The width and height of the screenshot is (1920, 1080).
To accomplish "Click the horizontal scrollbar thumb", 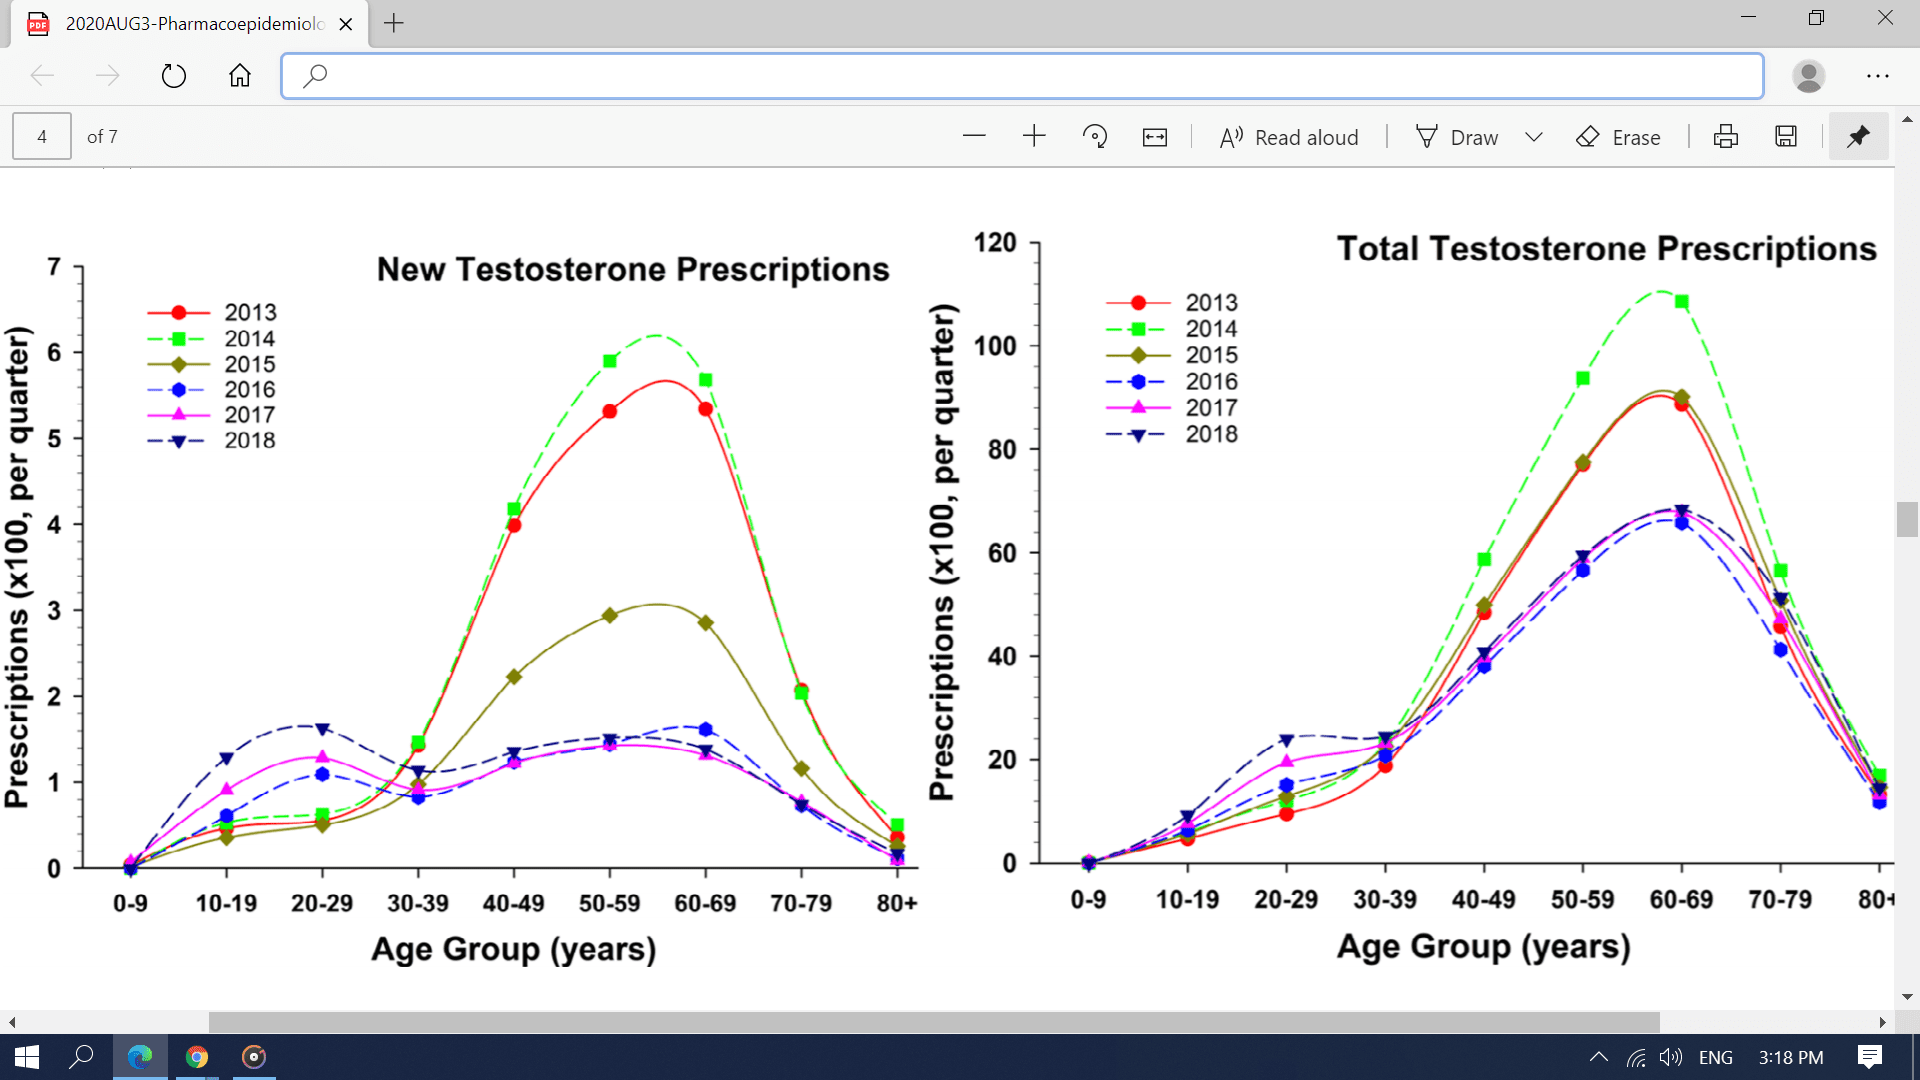I will [x=934, y=1022].
